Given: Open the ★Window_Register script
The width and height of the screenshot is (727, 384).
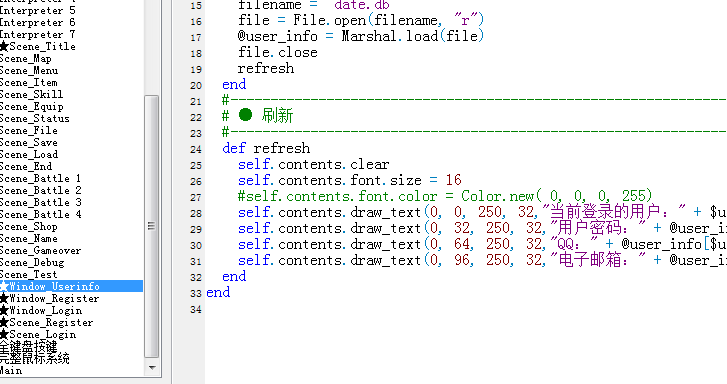Looking at the screenshot, I should [x=50, y=299].
